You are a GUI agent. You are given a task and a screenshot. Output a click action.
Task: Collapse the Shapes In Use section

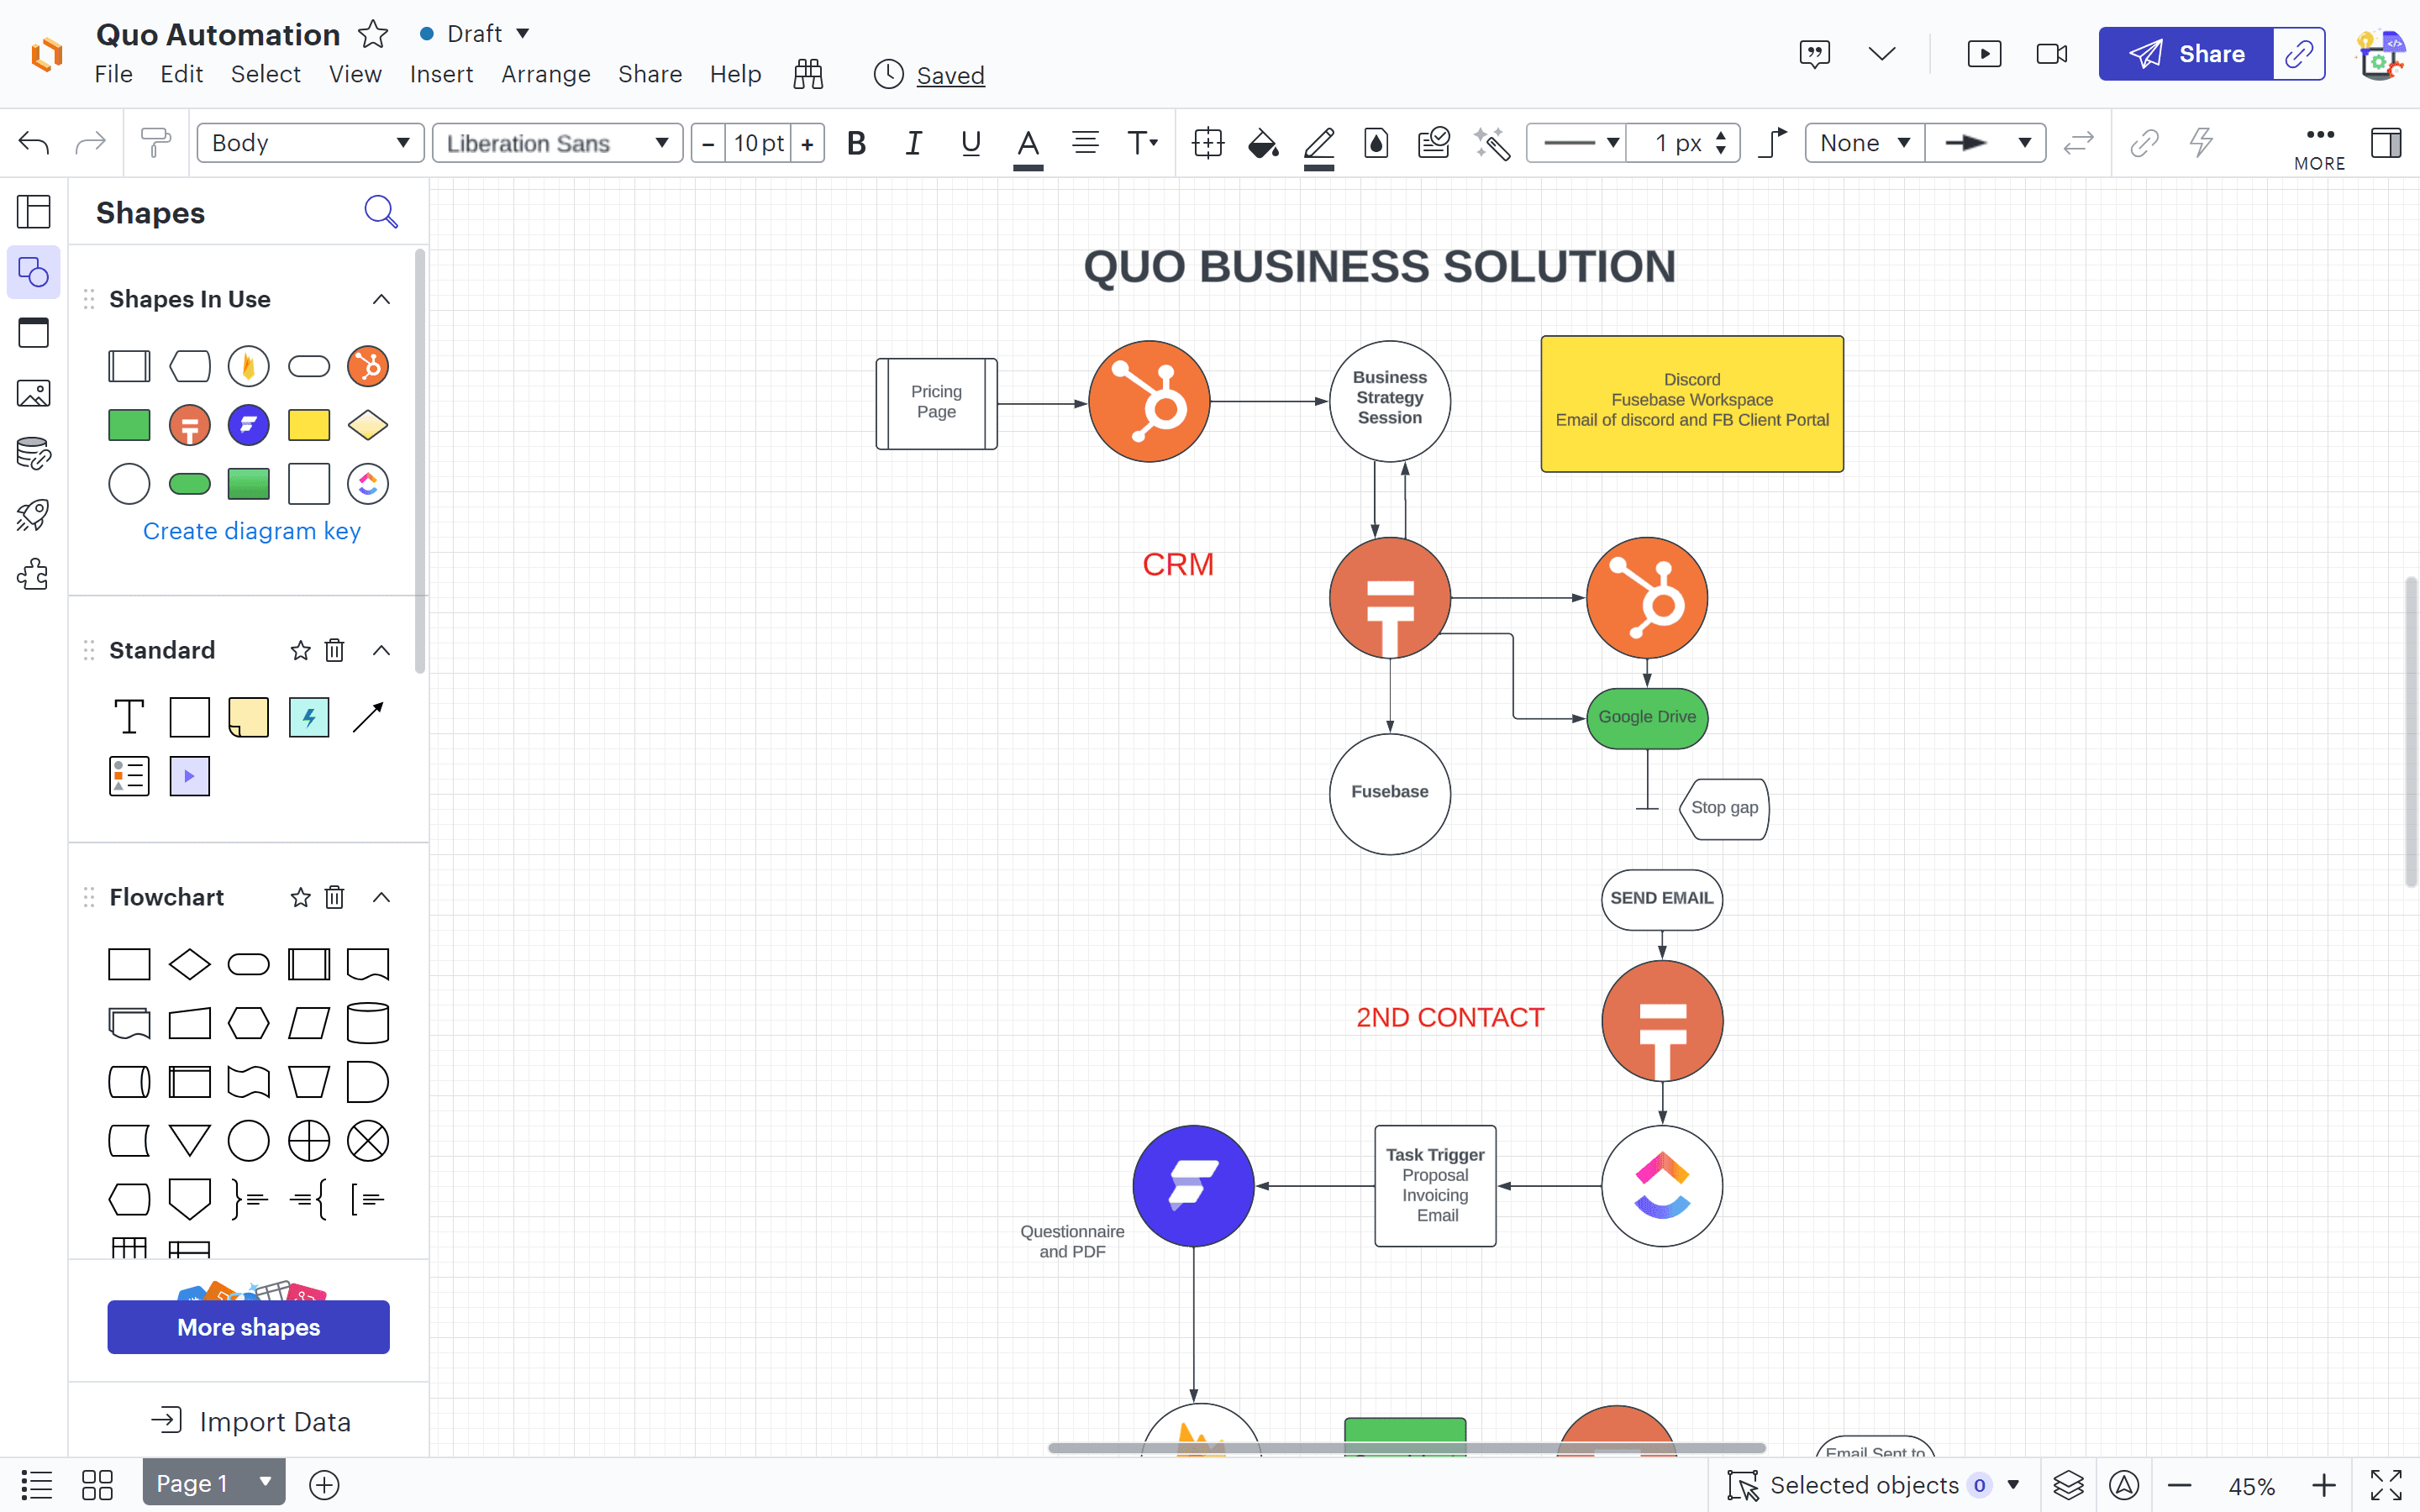coord(381,299)
